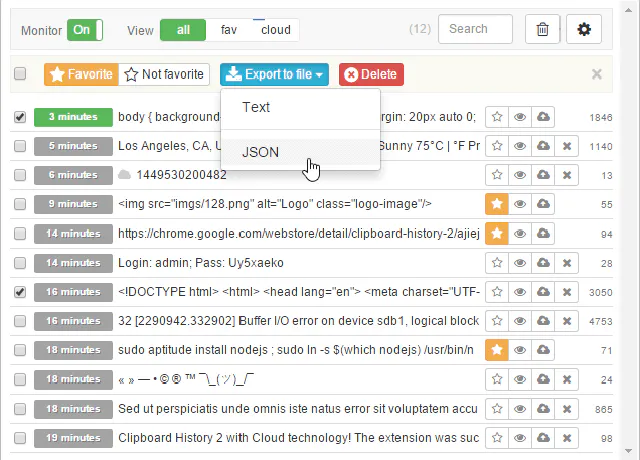
Task: Collapse the Export to file dropdown
Action: pos(274,74)
